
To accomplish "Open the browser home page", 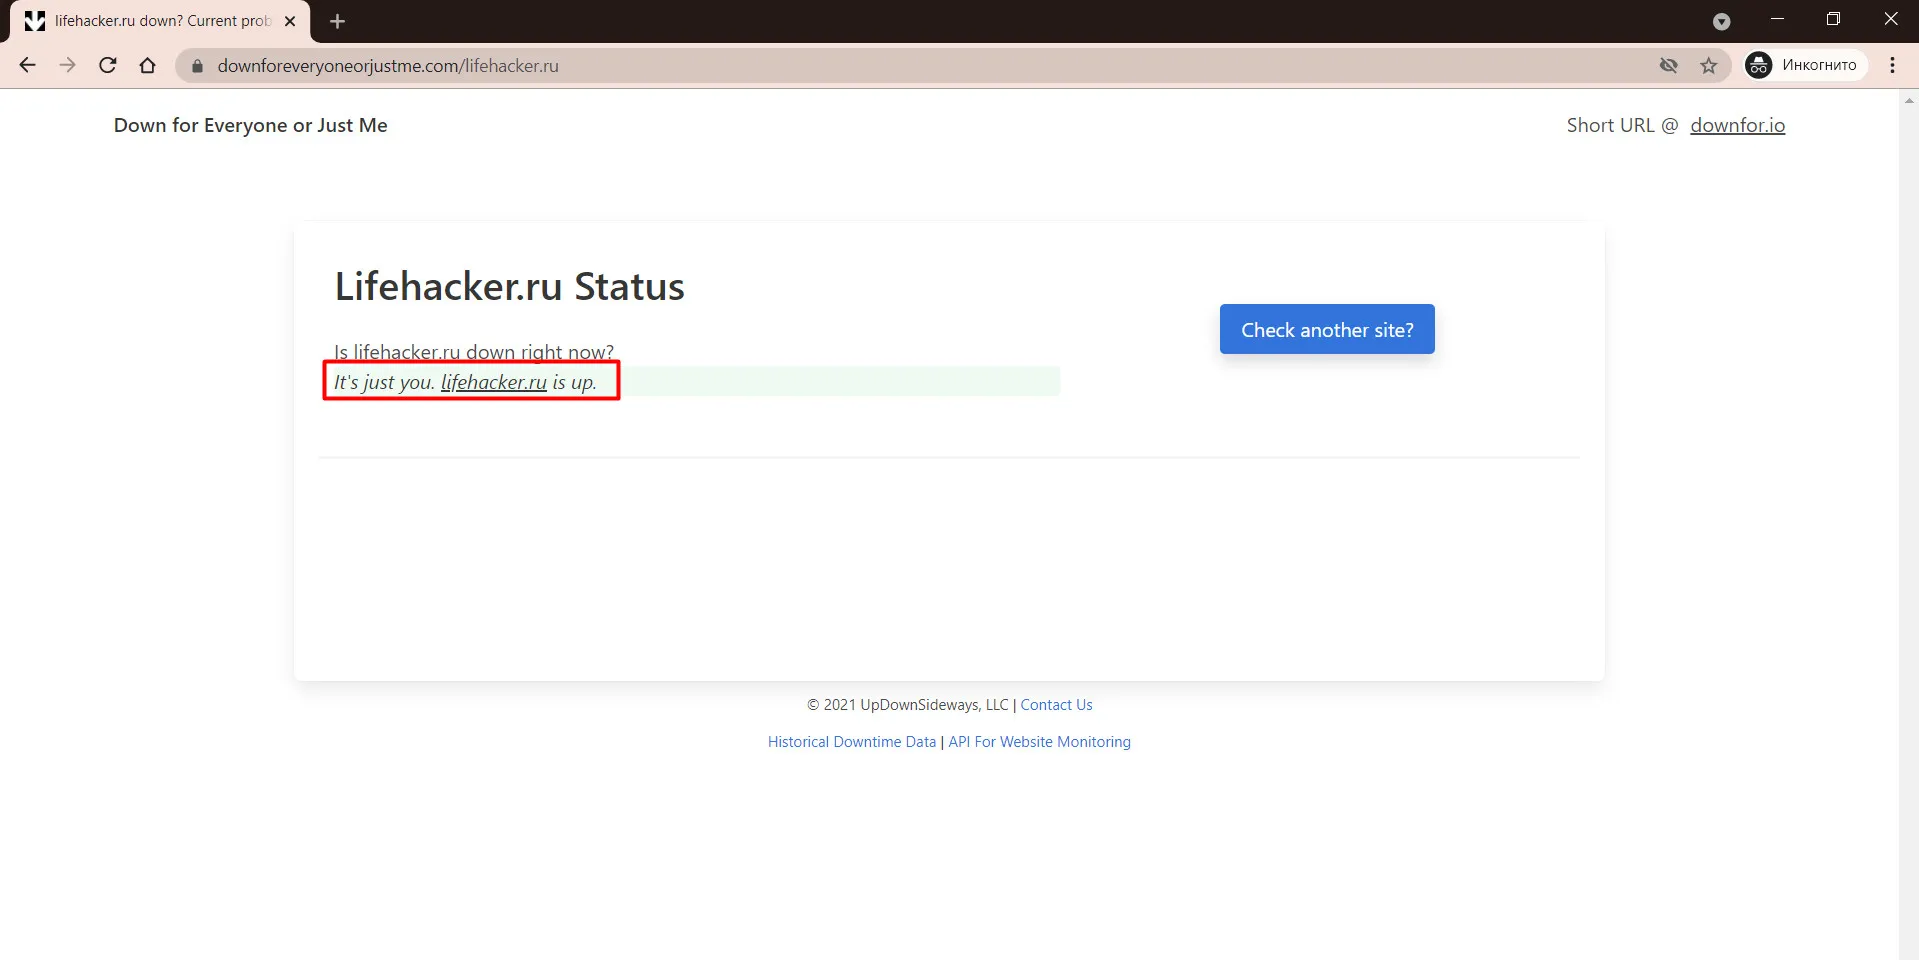I will [x=148, y=65].
